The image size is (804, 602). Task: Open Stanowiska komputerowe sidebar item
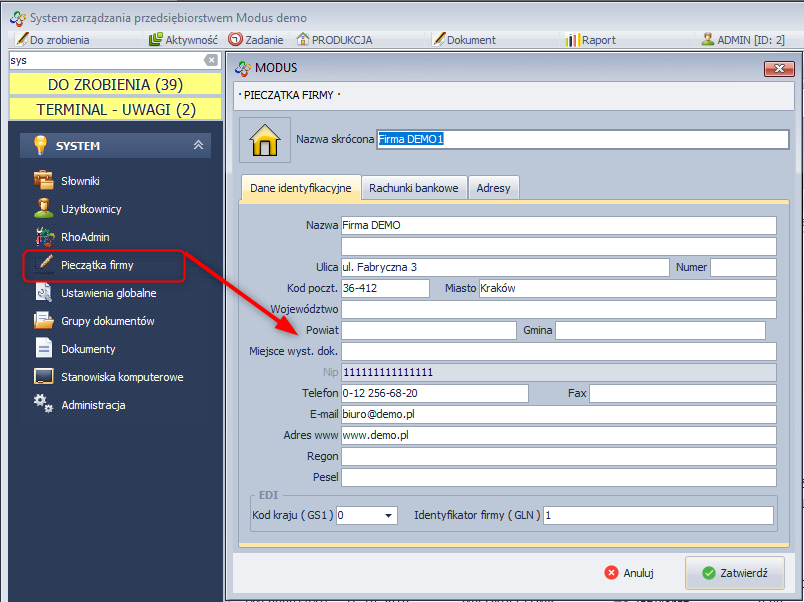point(121,377)
